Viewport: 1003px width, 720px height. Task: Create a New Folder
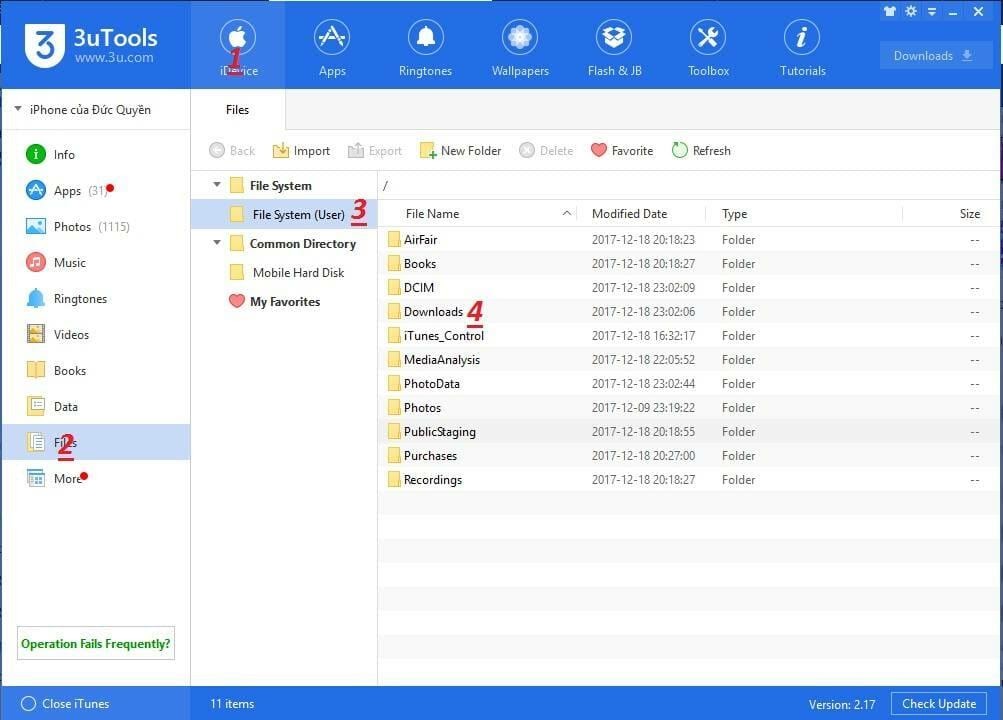click(x=460, y=151)
